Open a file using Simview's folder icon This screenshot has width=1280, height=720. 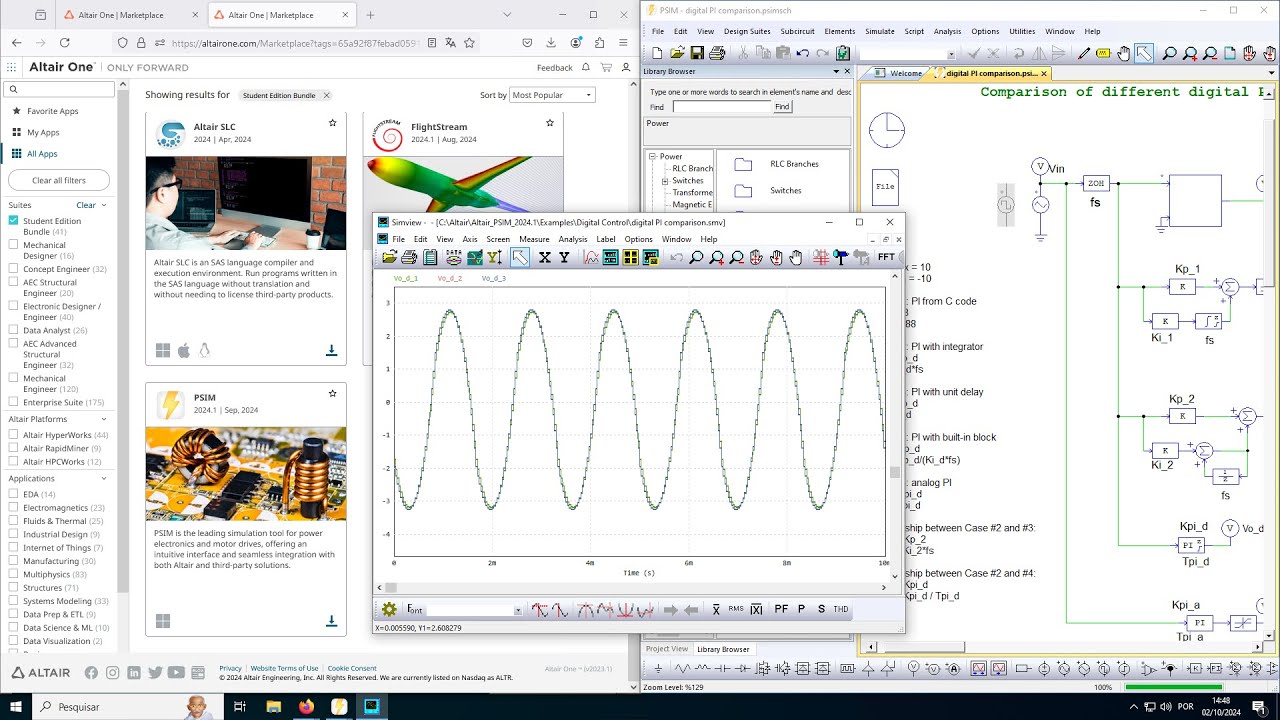pyautogui.click(x=389, y=258)
